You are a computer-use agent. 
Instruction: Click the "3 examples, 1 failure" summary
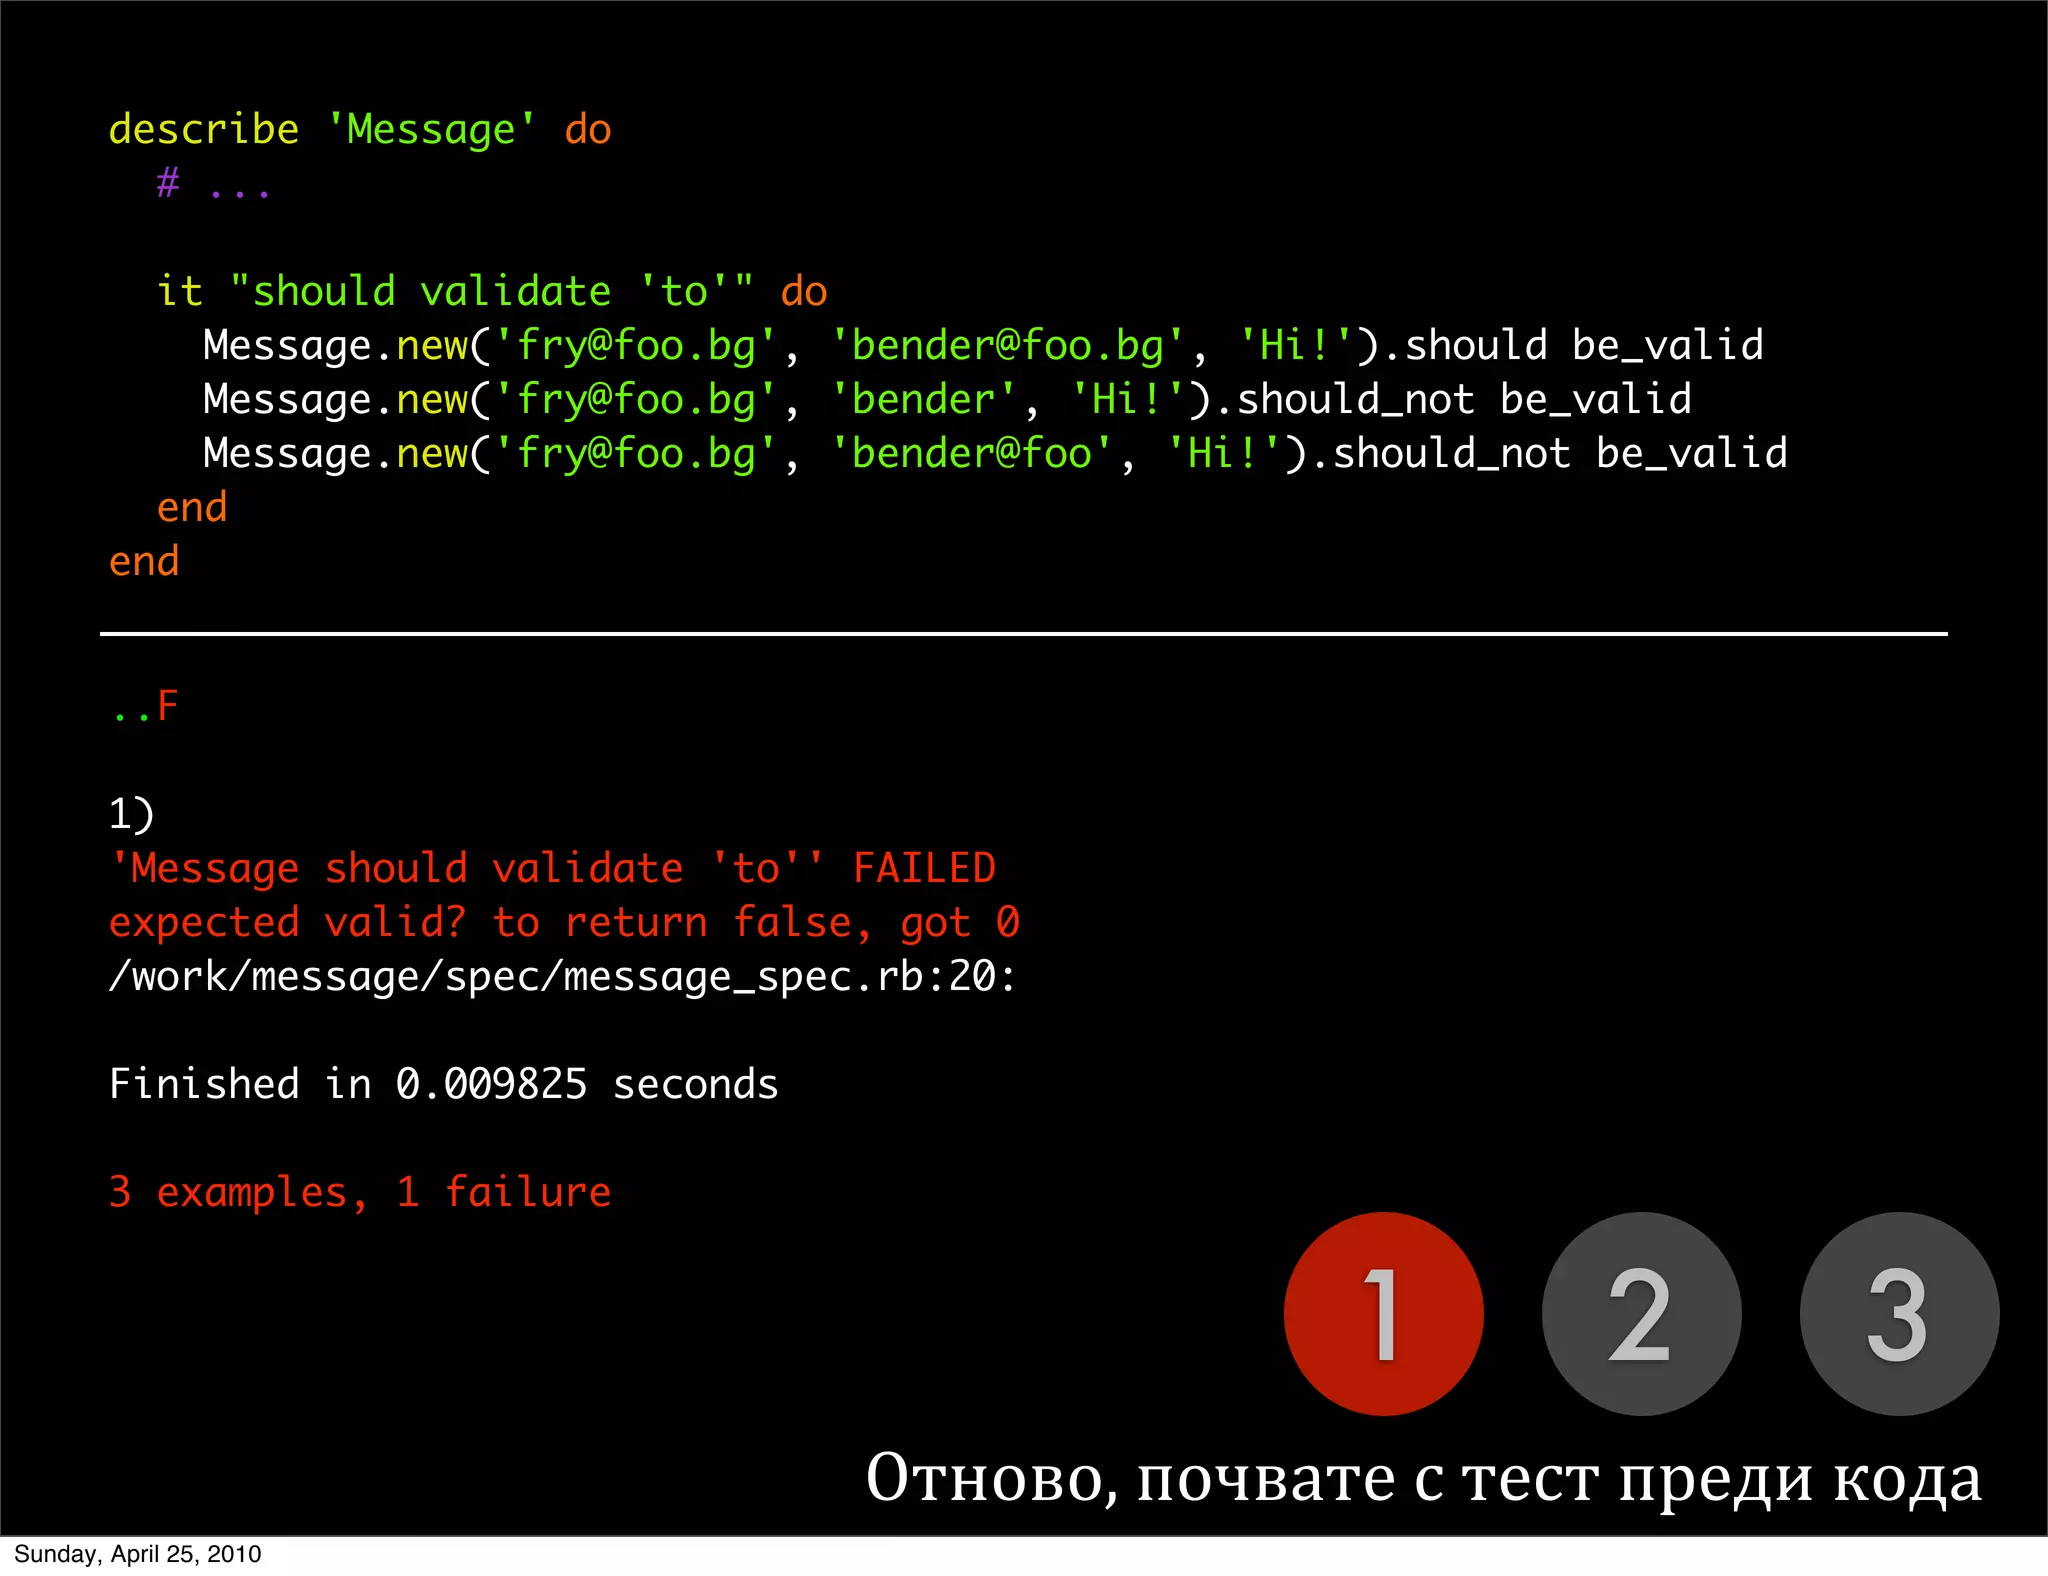pos(360,1192)
